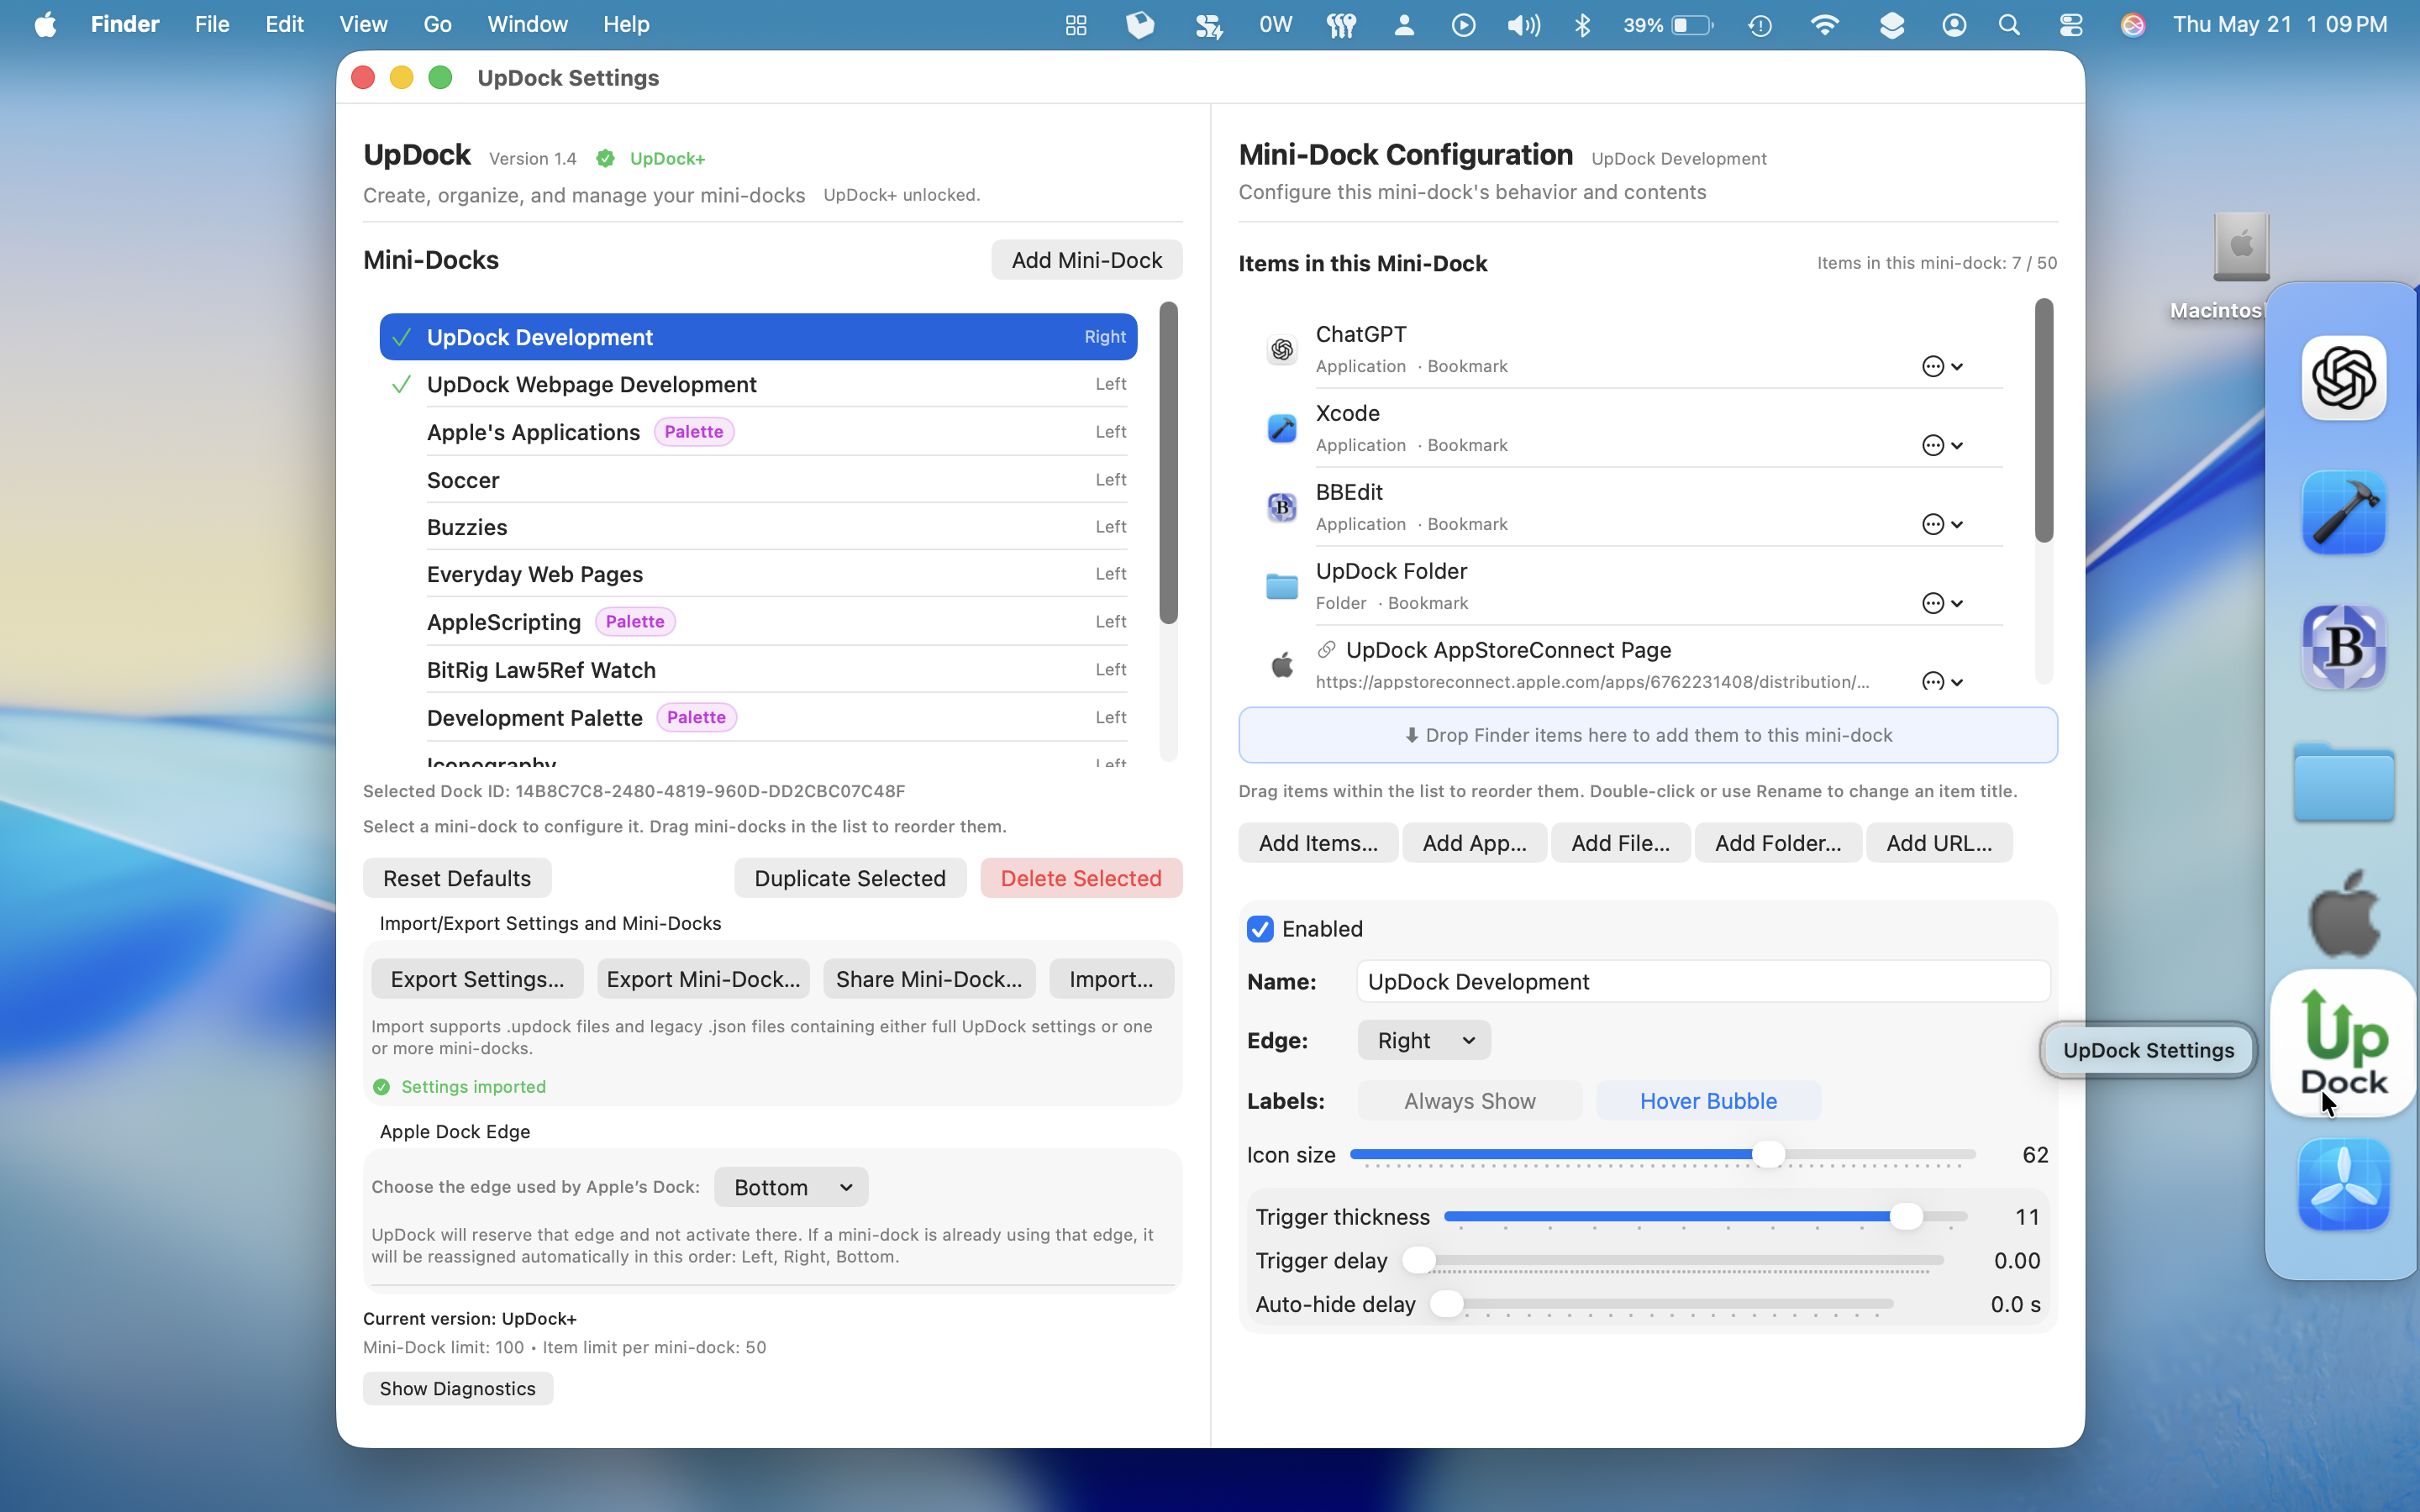Click Duplicate Selected button
Viewport: 2420px width, 1512px height.
click(x=850, y=878)
